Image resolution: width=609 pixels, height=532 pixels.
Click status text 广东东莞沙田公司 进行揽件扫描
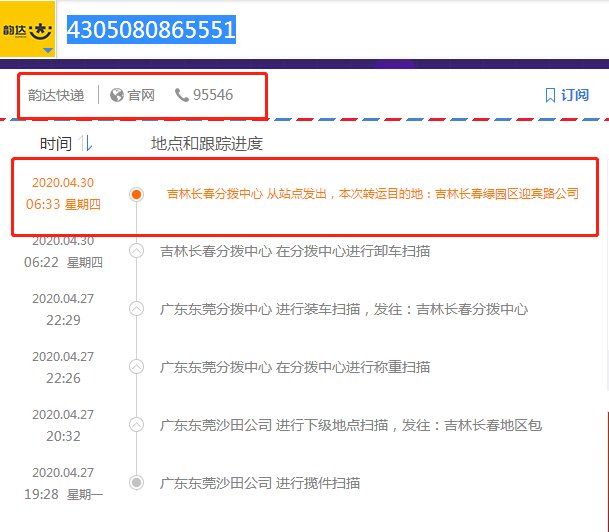click(x=260, y=483)
